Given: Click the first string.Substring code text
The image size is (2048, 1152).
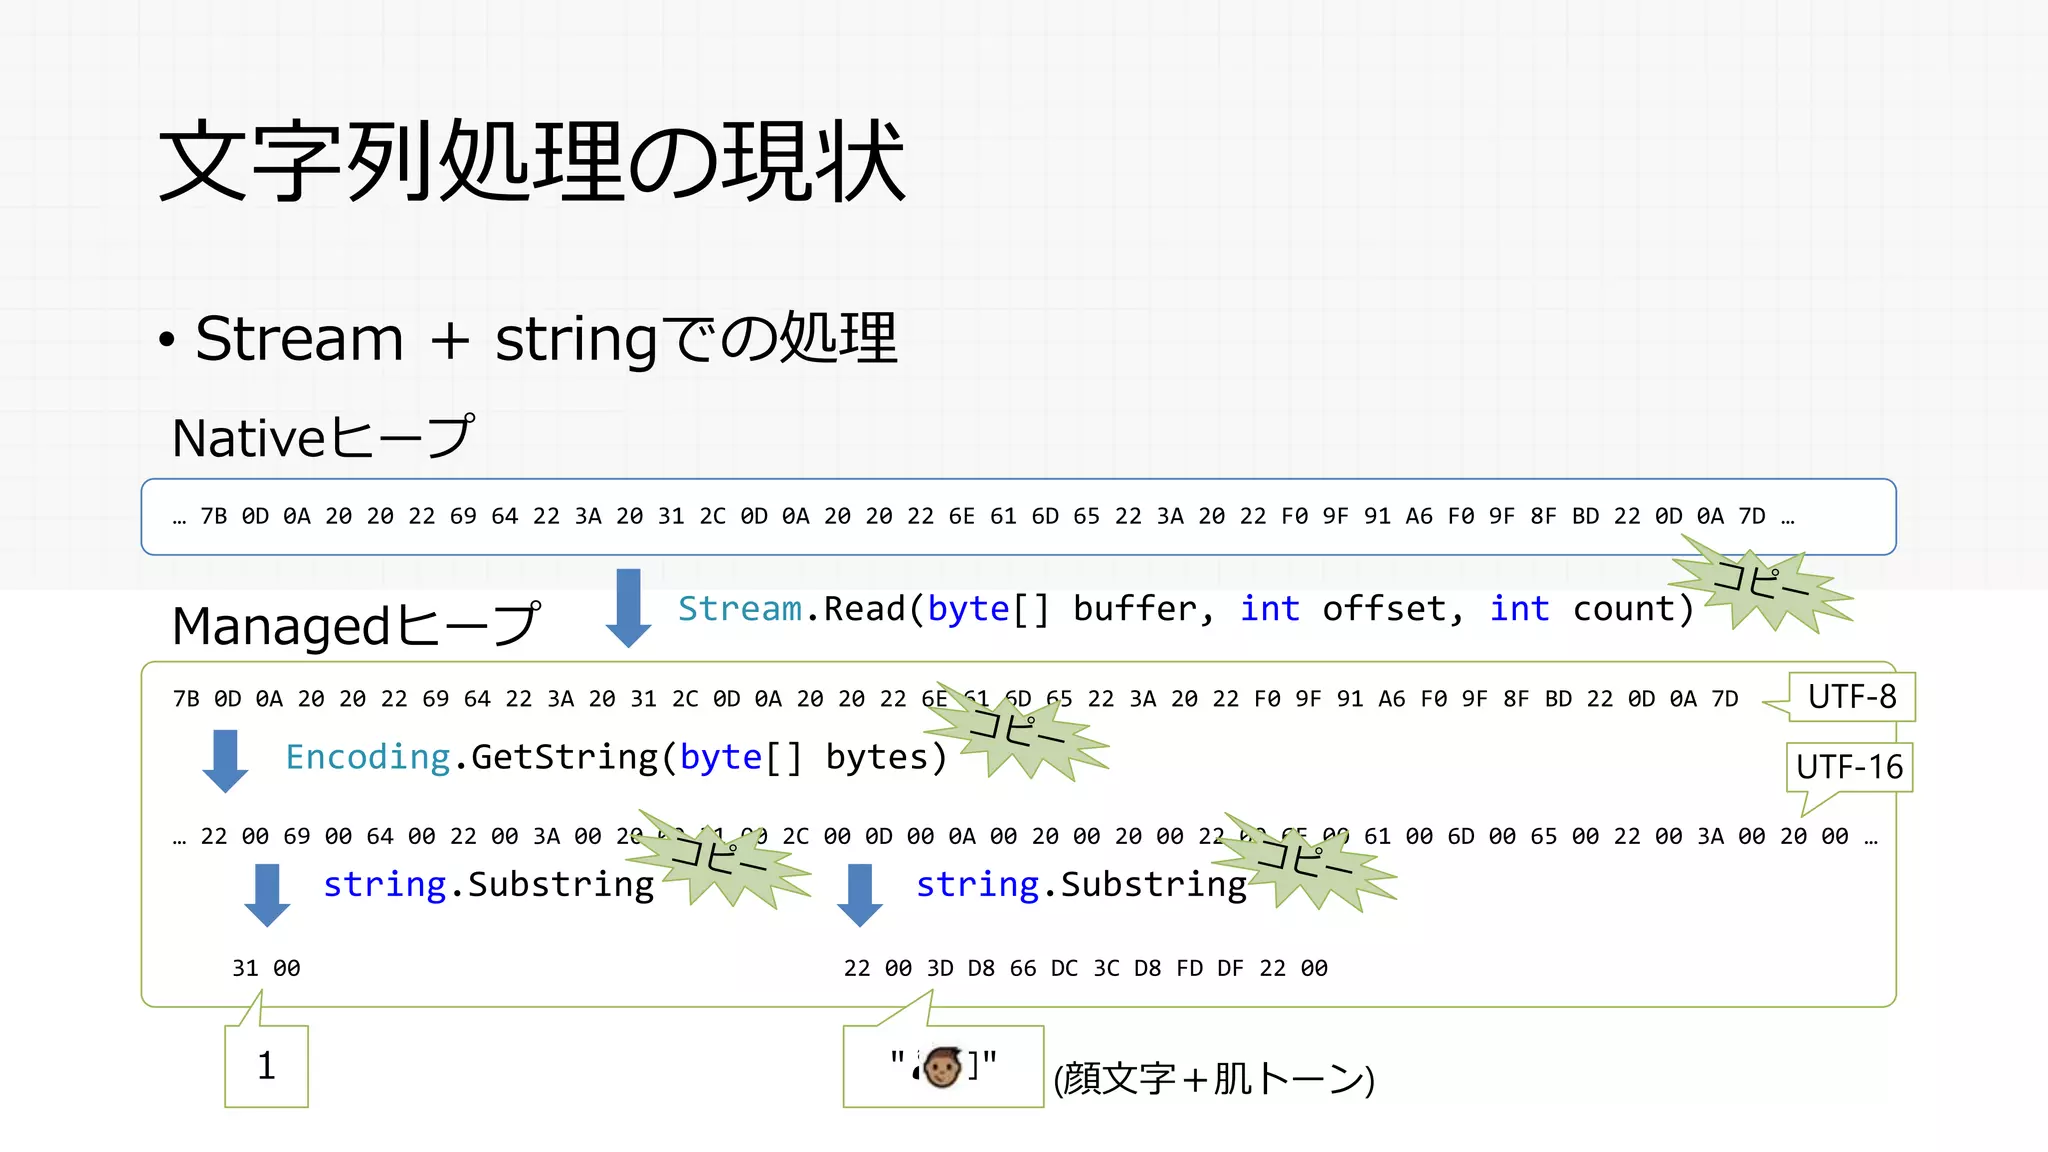Looking at the screenshot, I should point(488,885).
